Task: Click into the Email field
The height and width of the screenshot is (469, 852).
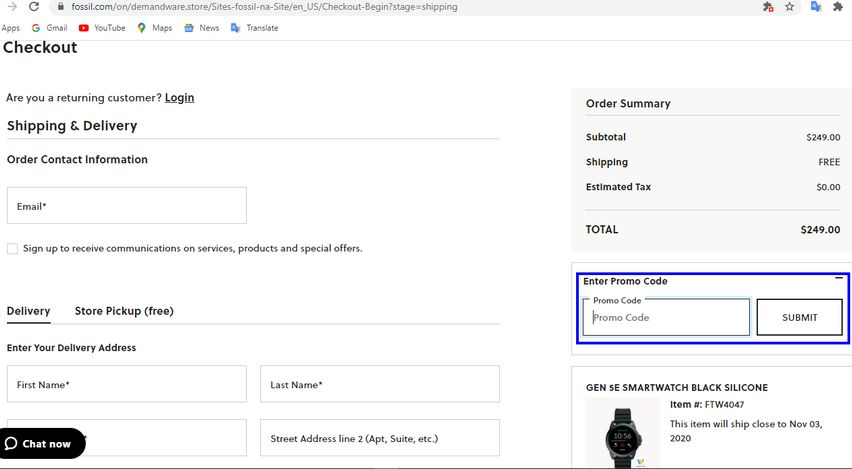Action: pyautogui.click(x=127, y=205)
